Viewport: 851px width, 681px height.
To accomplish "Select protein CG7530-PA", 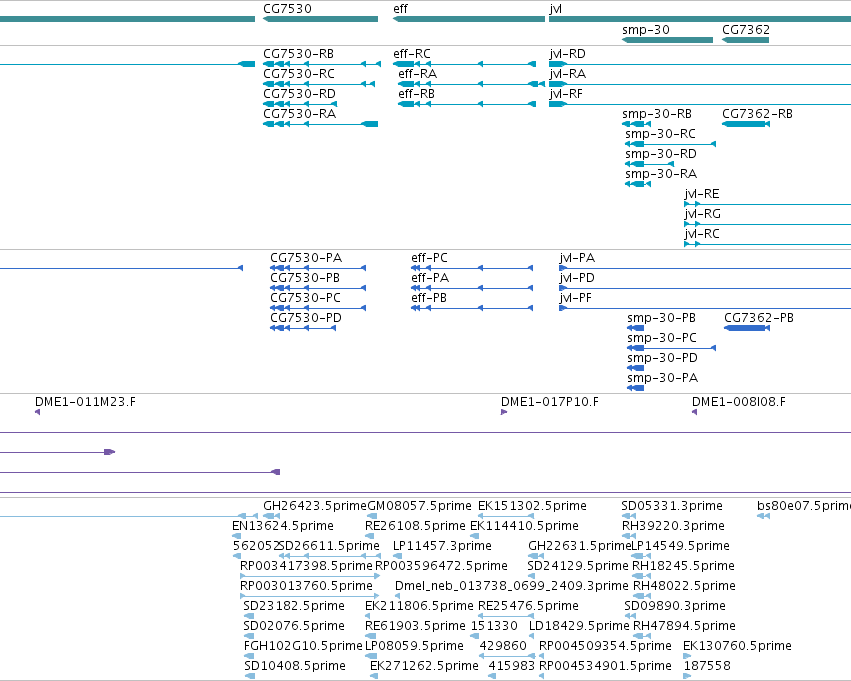I will tap(318, 268).
